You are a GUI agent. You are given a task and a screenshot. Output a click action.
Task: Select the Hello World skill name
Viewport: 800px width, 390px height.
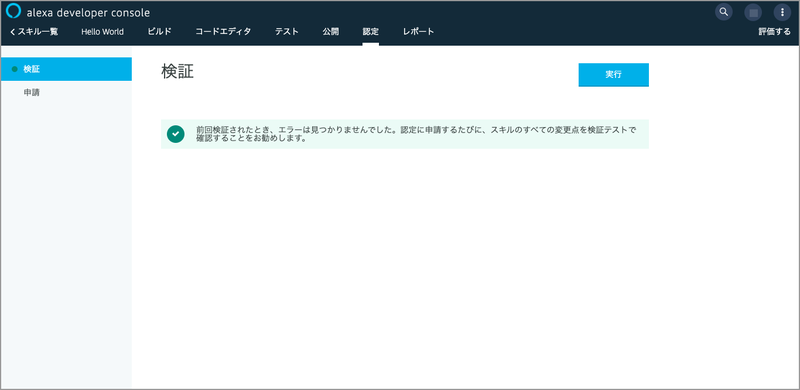point(102,32)
